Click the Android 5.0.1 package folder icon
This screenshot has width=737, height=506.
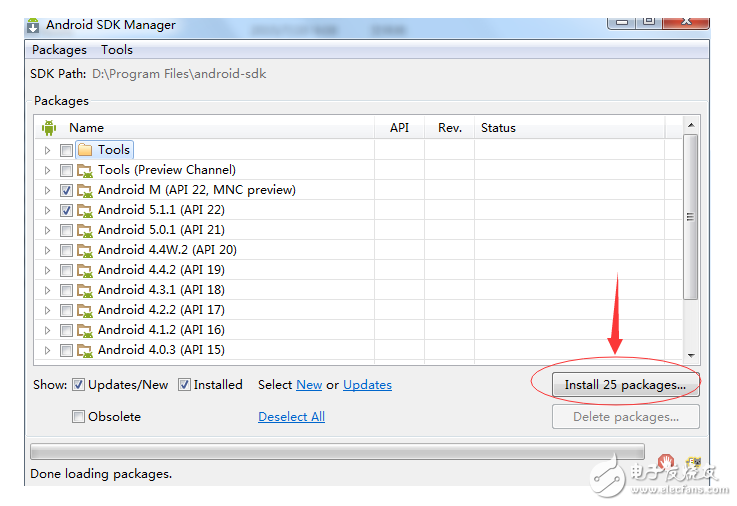[x=85, y=230]
